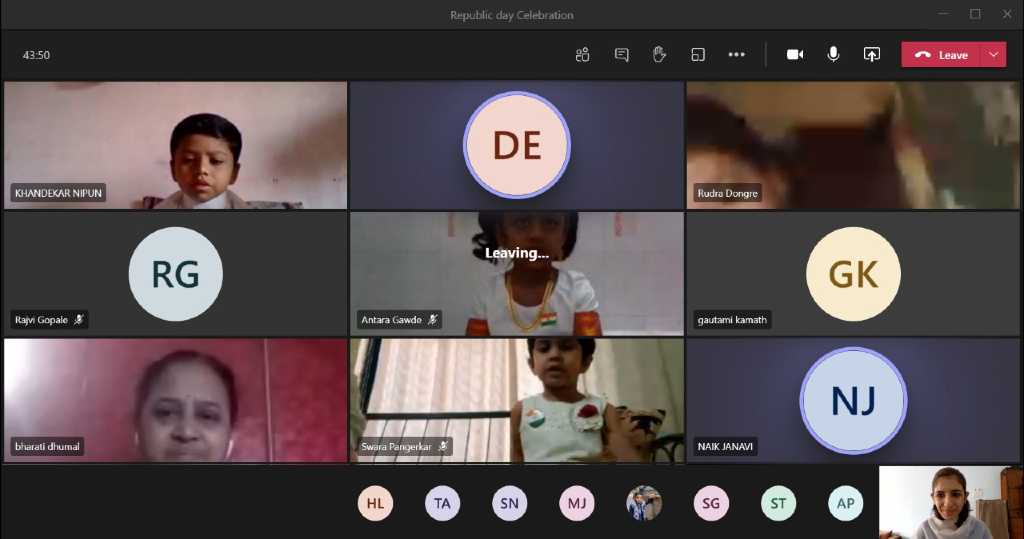Click the TA participant avatar
This screenshot has height=539, width=1024.
[x=442, y=503]
